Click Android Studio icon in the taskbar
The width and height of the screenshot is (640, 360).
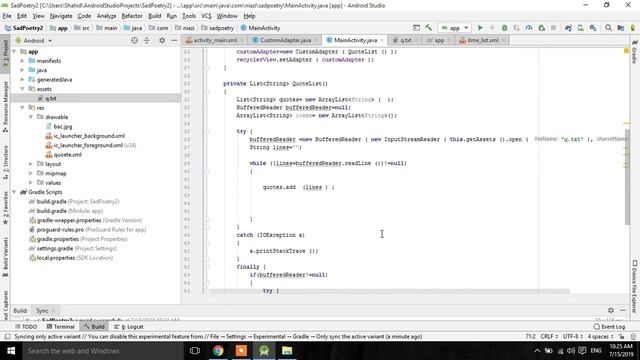[x=264, y=351]
